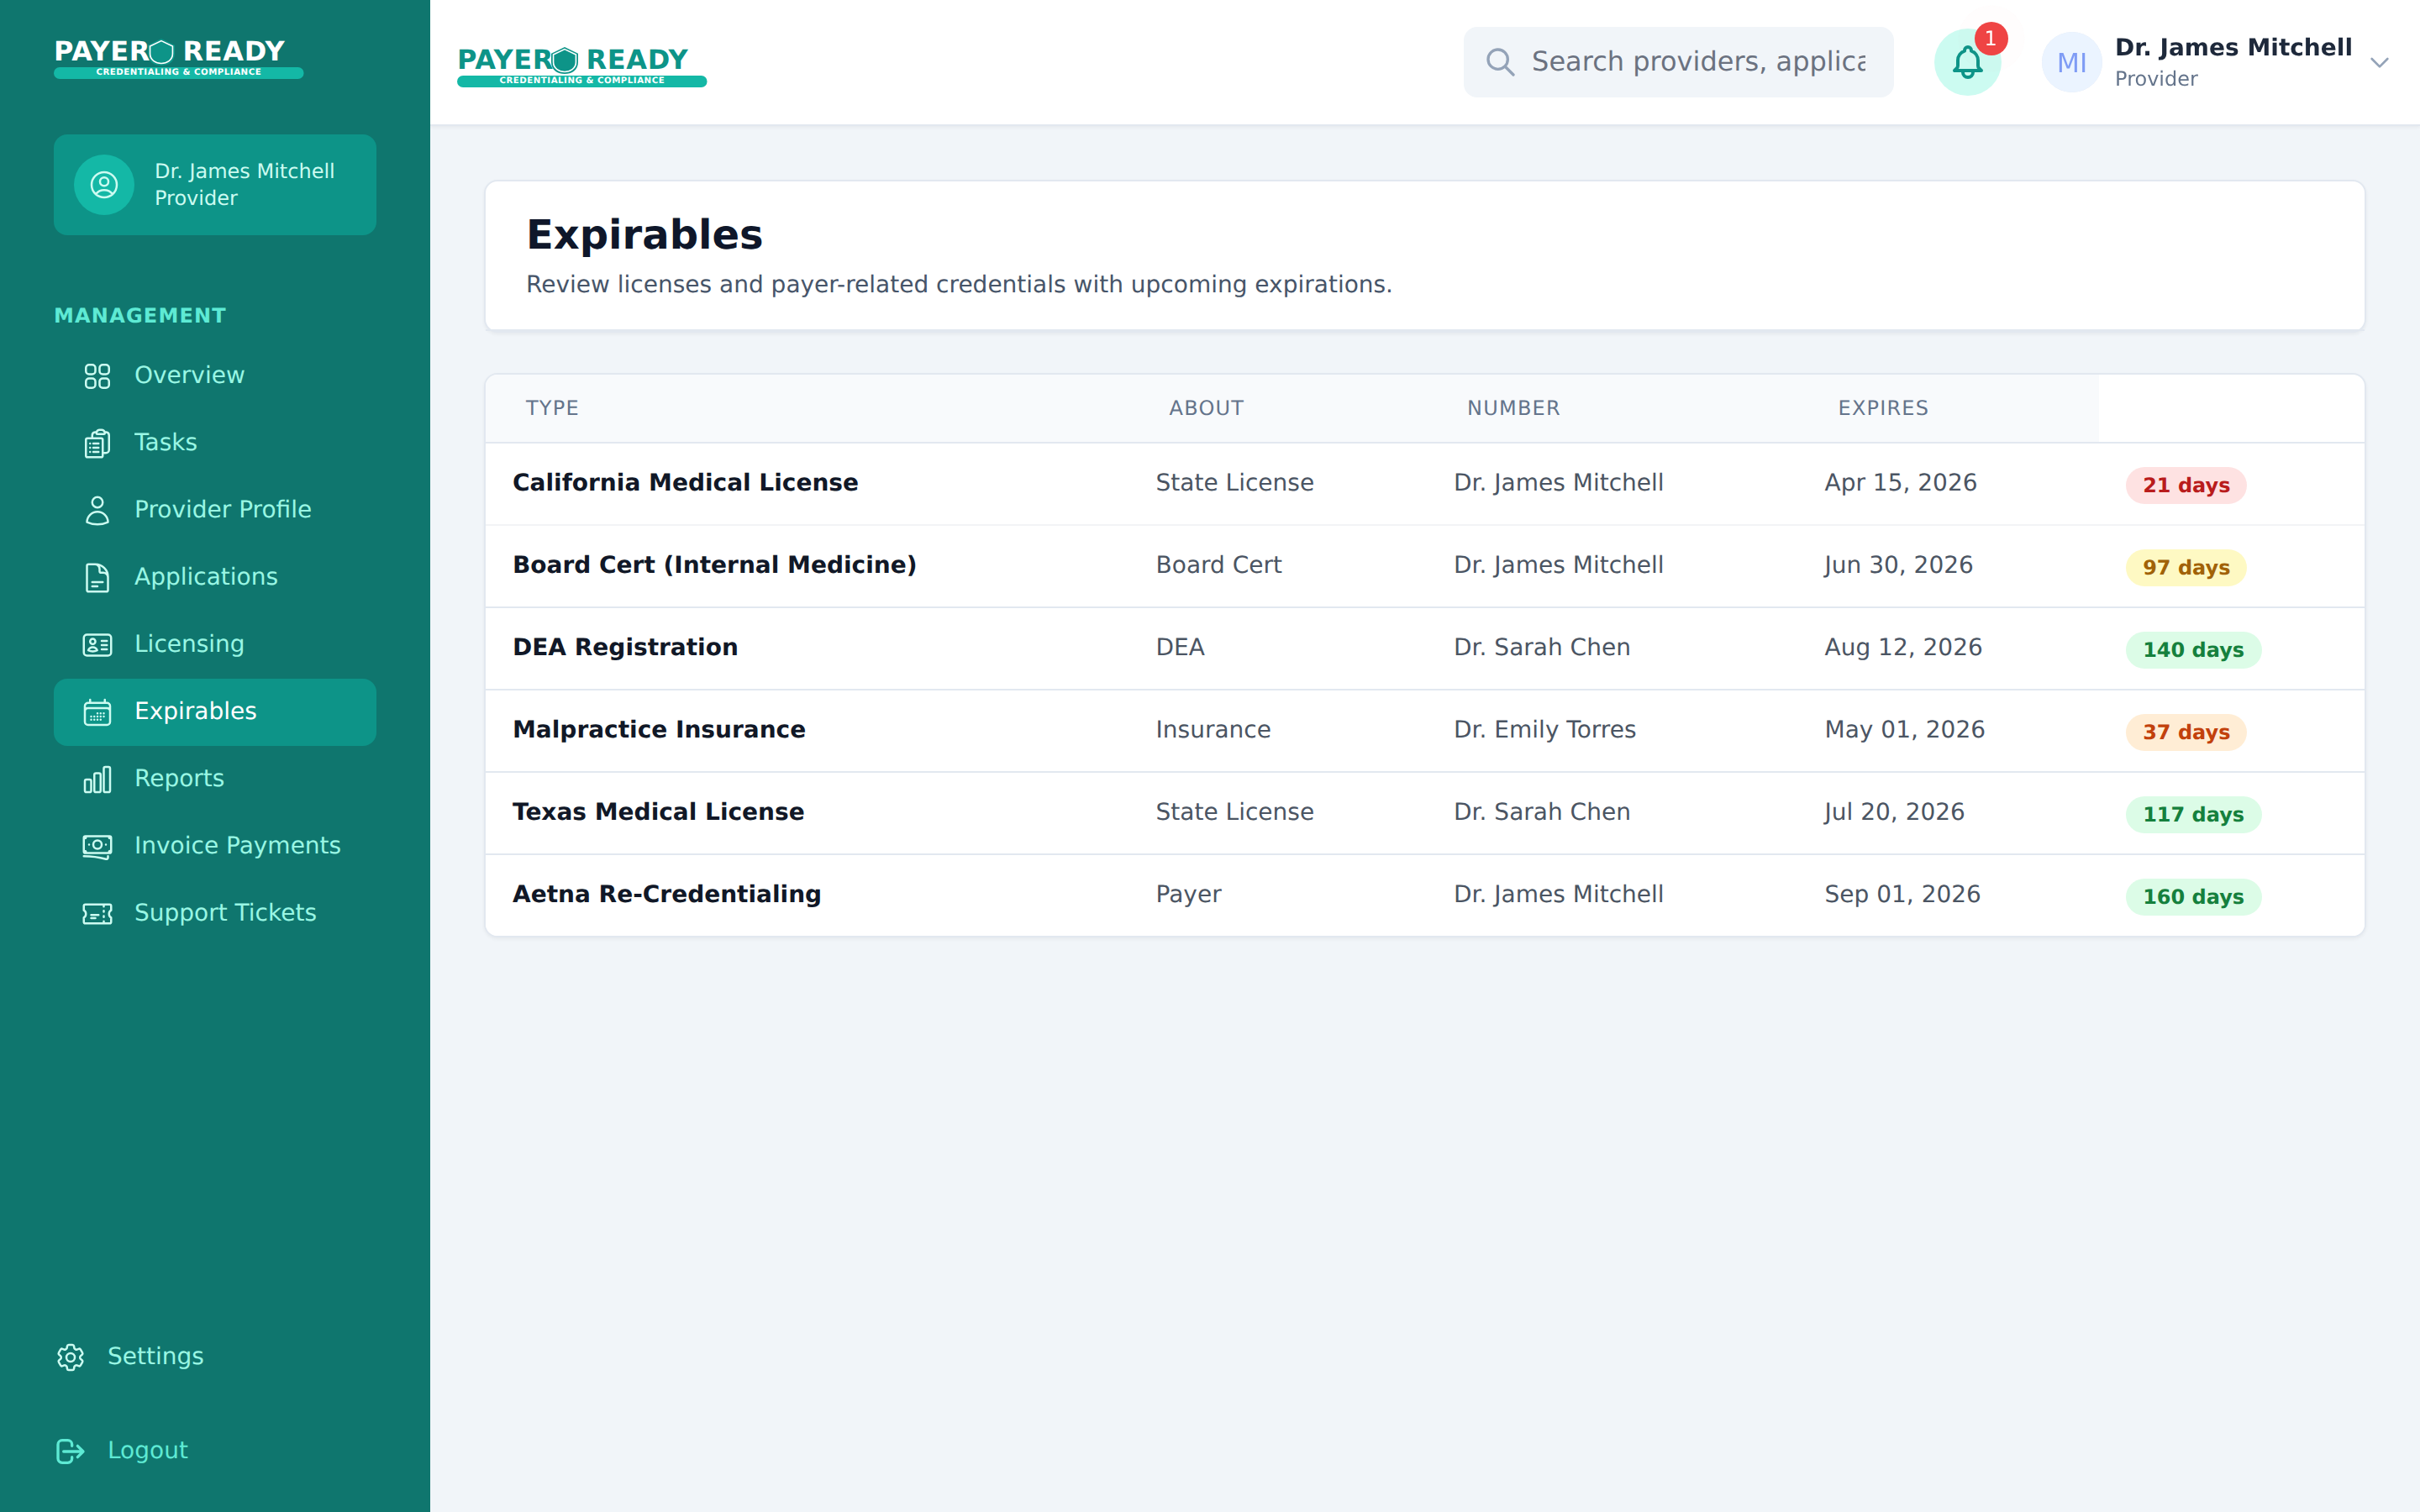Switch to the Expirables section
The width and height of the screenshot is (2420, 1512).
[196, 711]
